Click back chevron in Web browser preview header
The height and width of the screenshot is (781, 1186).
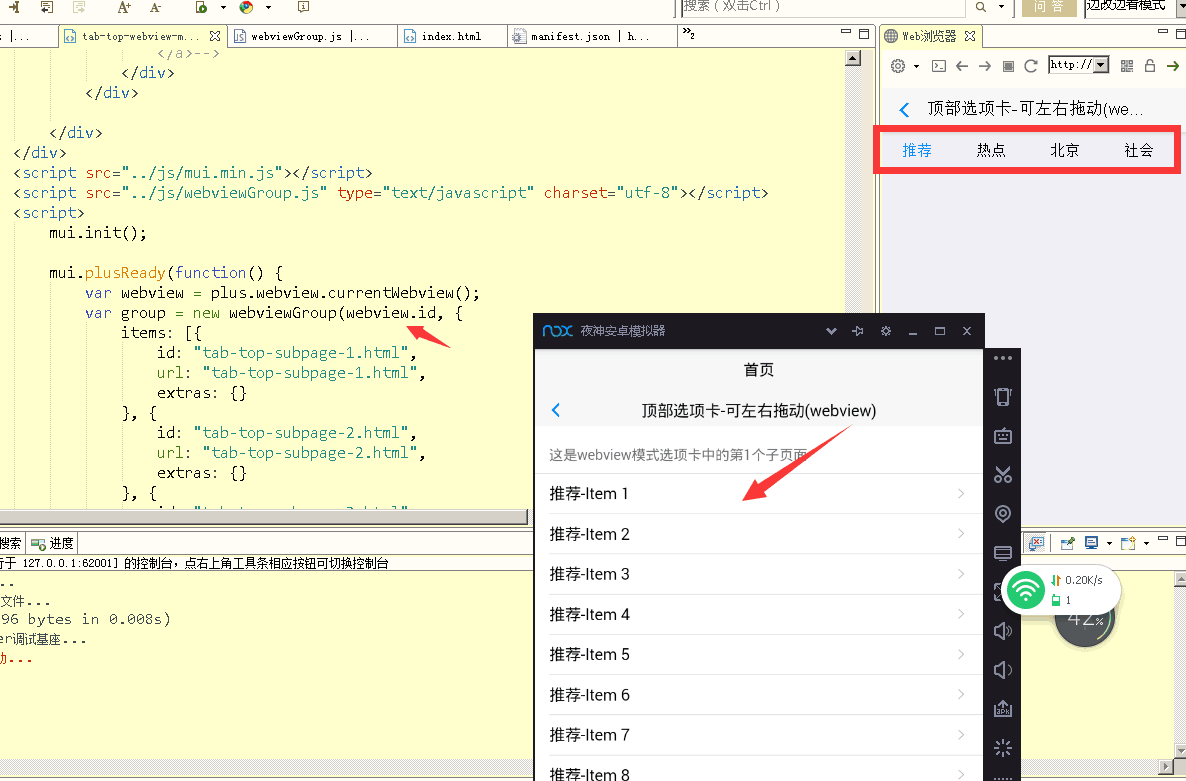(x=904, y=110)
